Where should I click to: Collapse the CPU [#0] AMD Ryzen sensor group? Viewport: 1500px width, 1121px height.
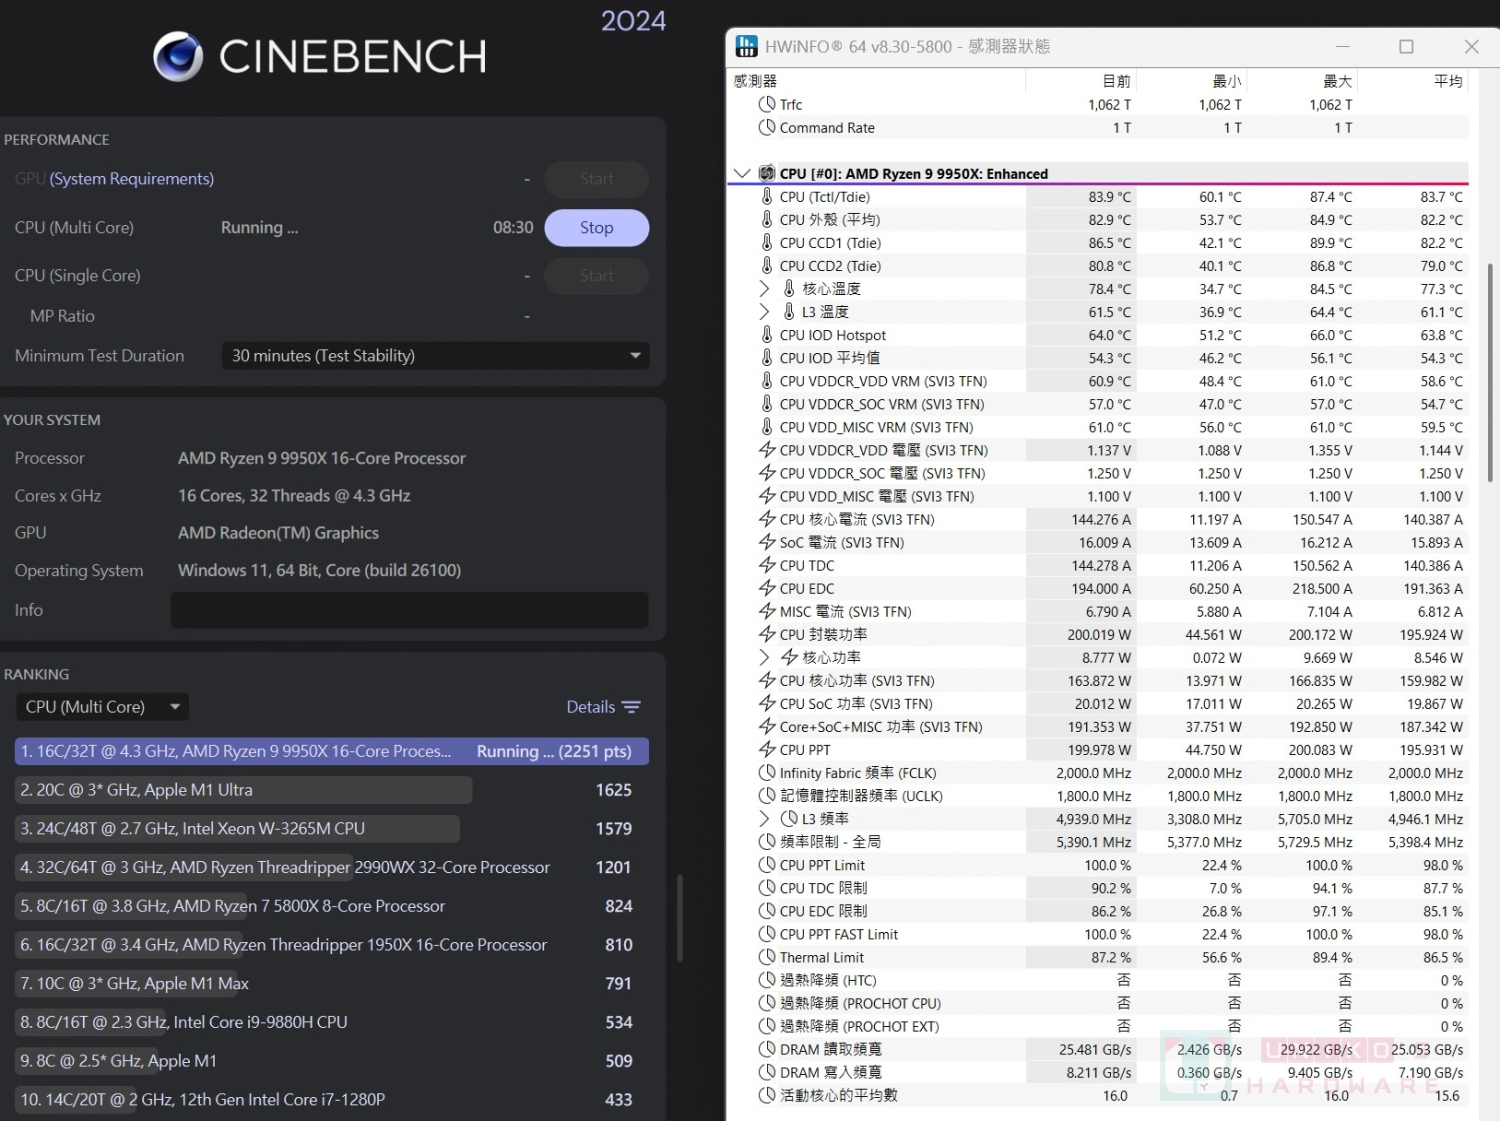pyautogui.click(x=742, y=173)
